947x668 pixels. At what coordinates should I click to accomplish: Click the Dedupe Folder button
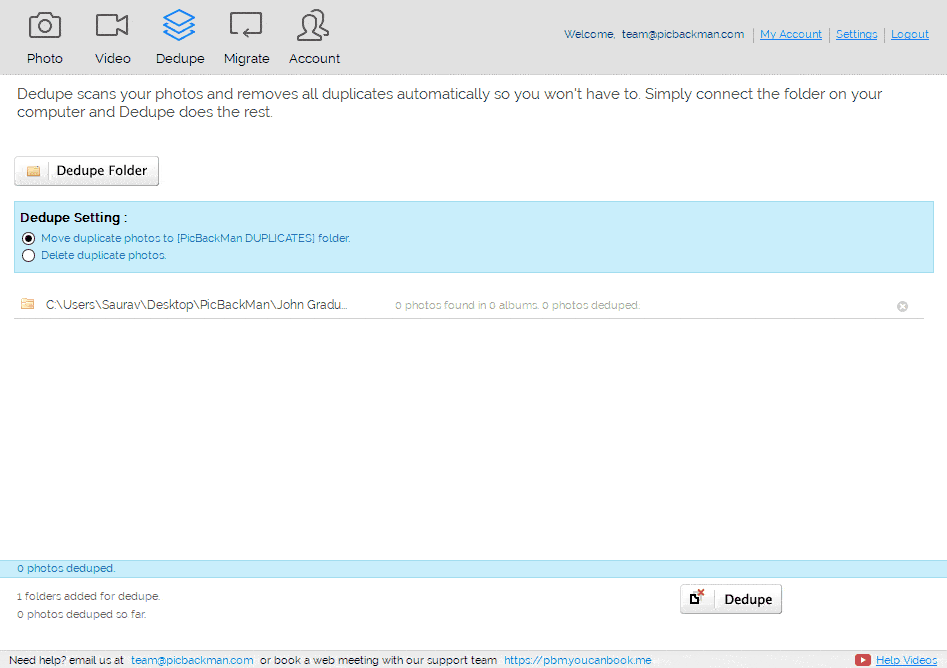(86, 170)
